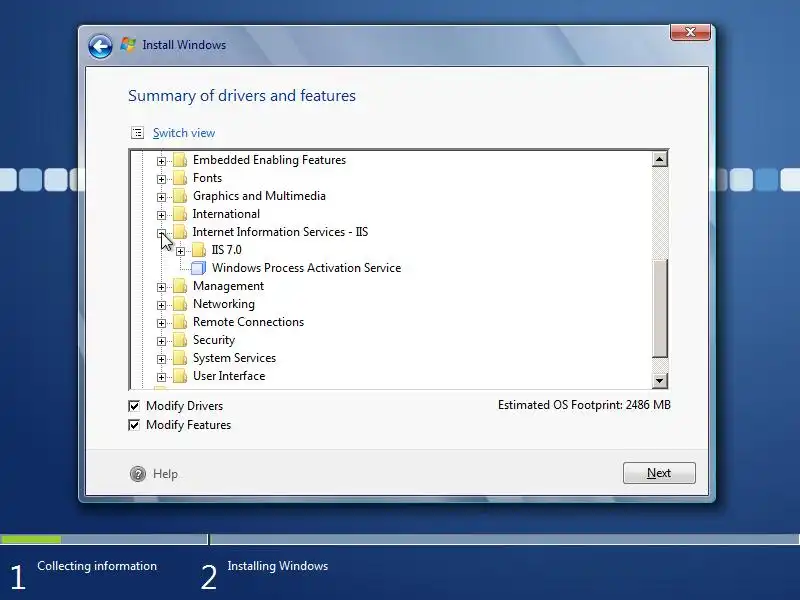
Task: Select the User Interface label
Action: click(229, 376)
